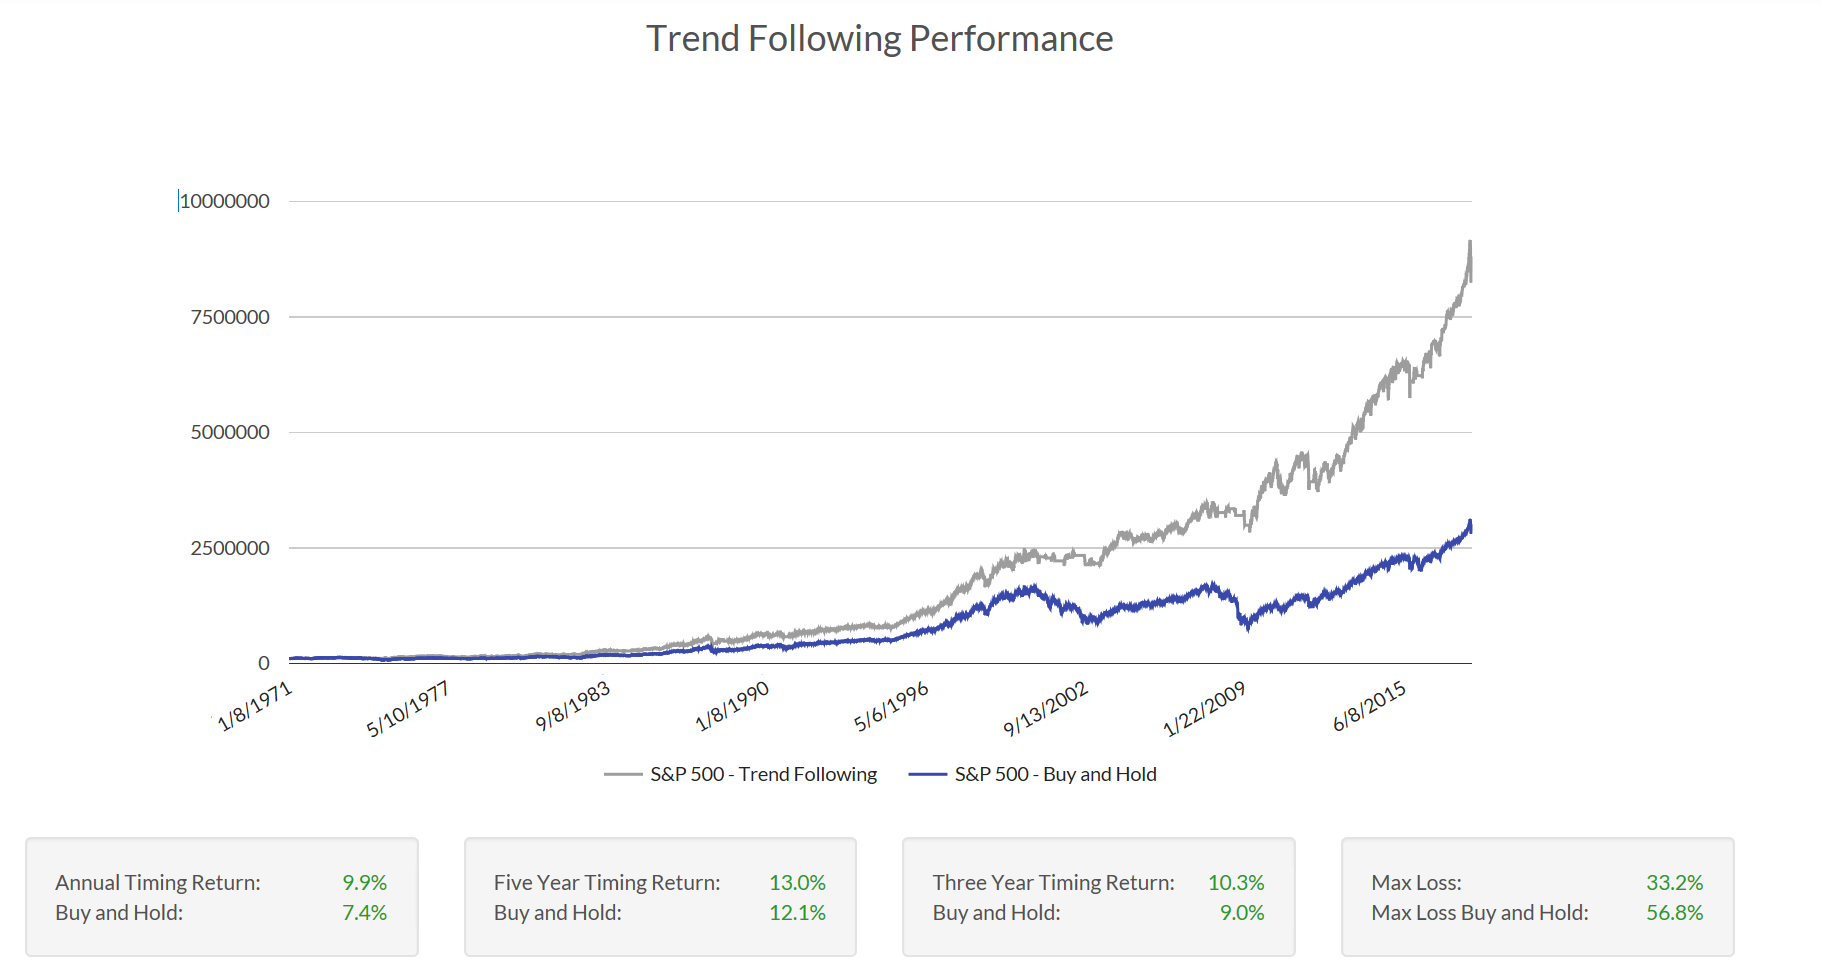Click the Max Loss Buy and Hold 56.8% value
Image resolution: width=1822 pixels, height=965 pixels.
pos(1675,913)
